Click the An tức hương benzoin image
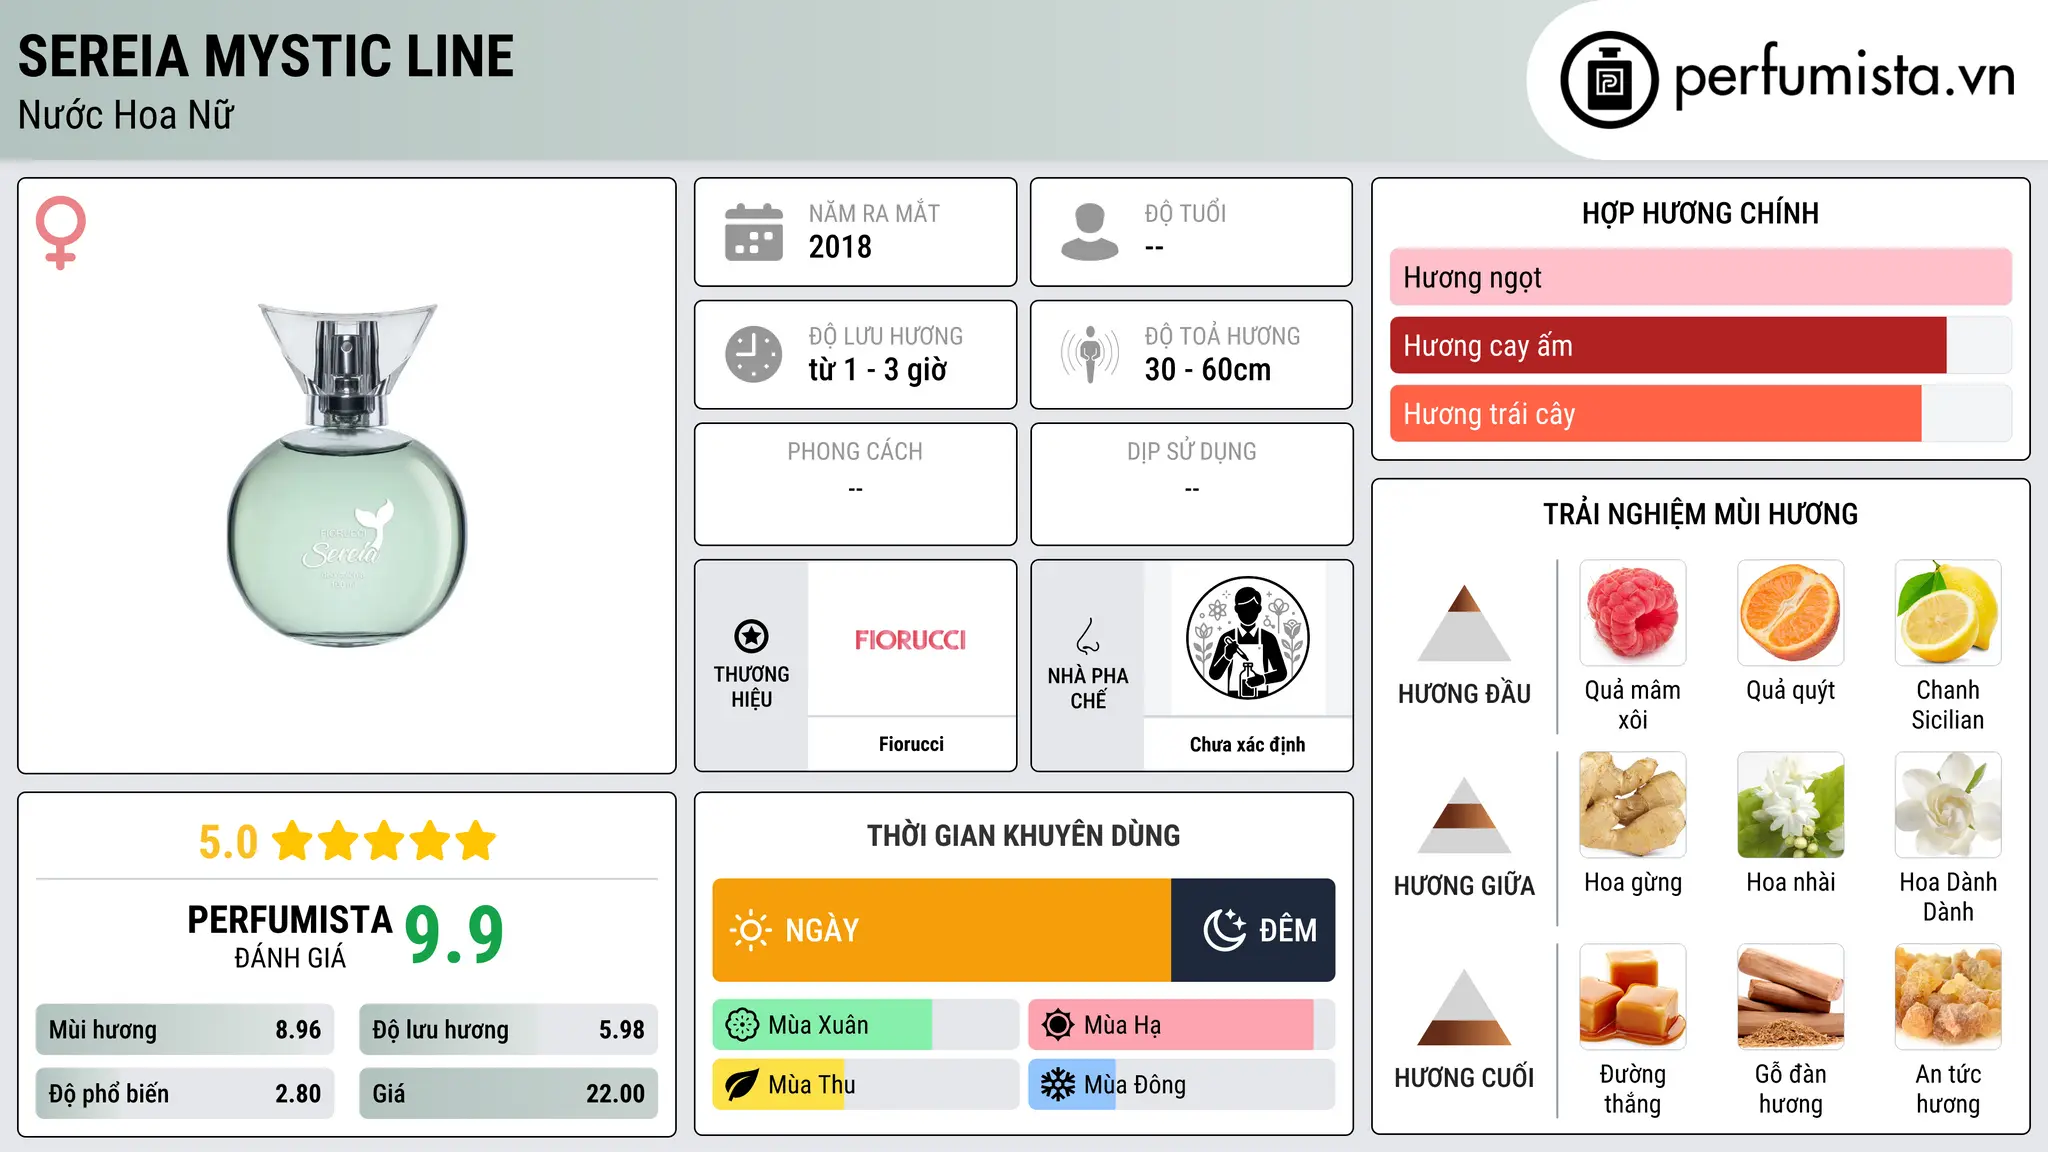 coord(1948,997)
